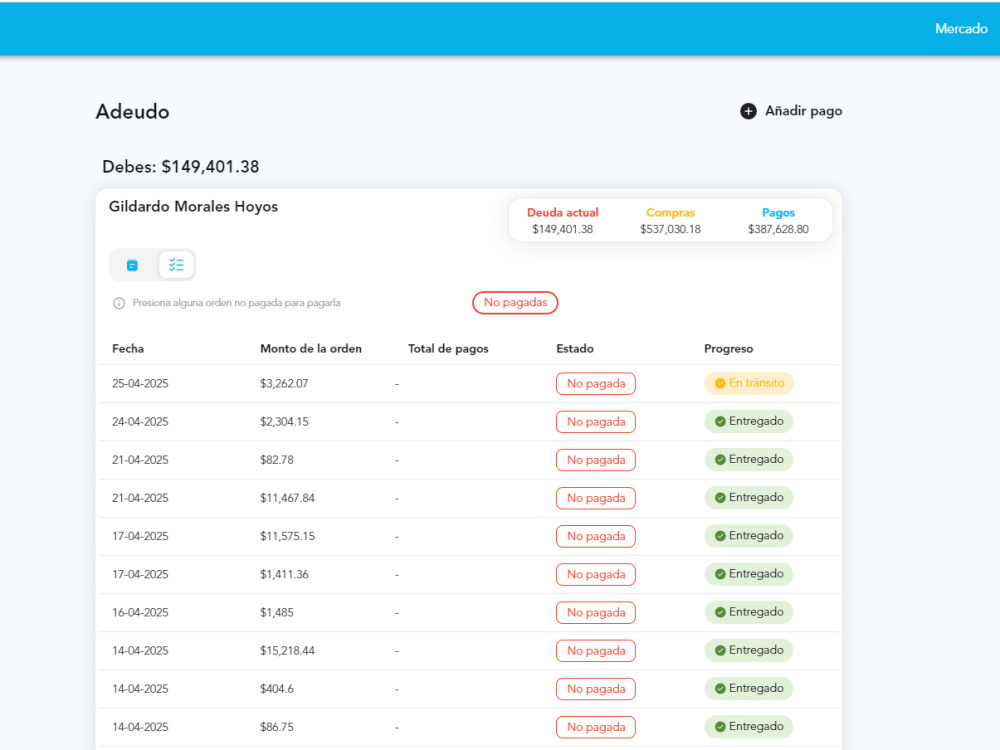Click the $1,411.36 amount

(x=284, y=575)
